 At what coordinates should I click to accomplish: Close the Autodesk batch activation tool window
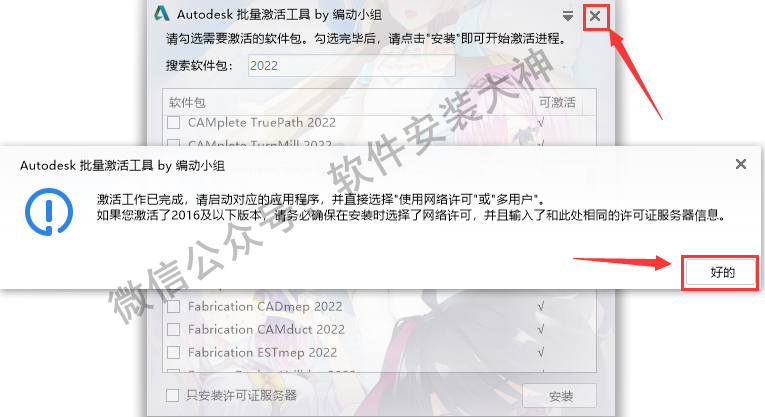595,16
